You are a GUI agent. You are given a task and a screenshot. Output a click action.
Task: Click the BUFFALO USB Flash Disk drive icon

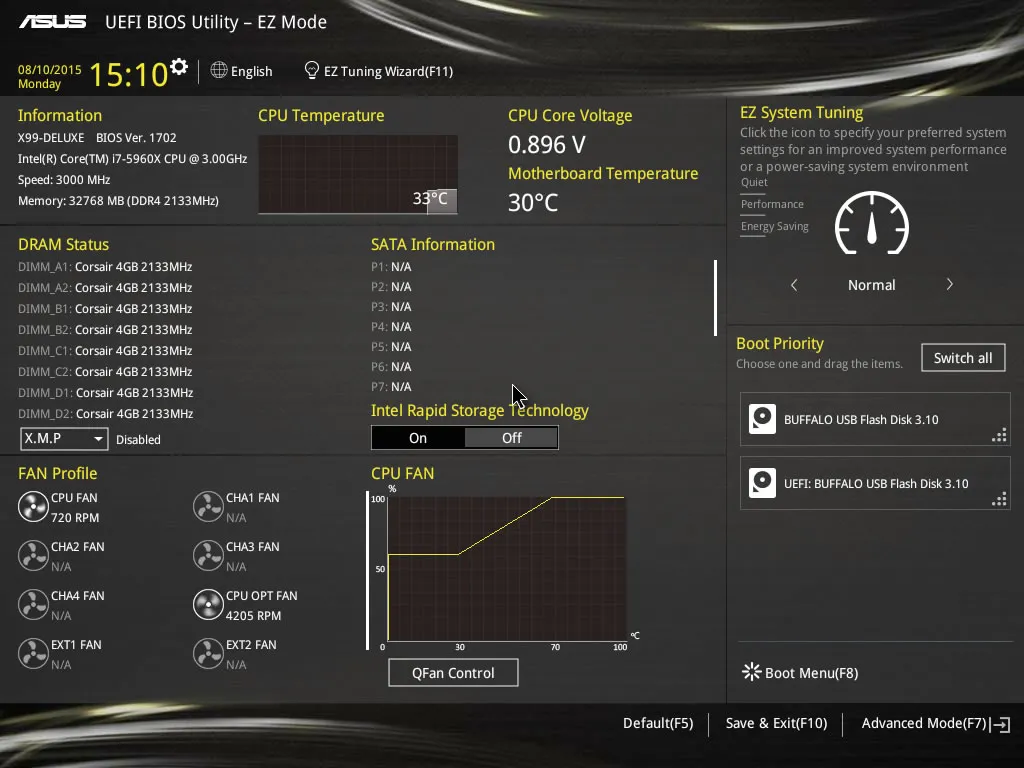click(x=762, y=419)
